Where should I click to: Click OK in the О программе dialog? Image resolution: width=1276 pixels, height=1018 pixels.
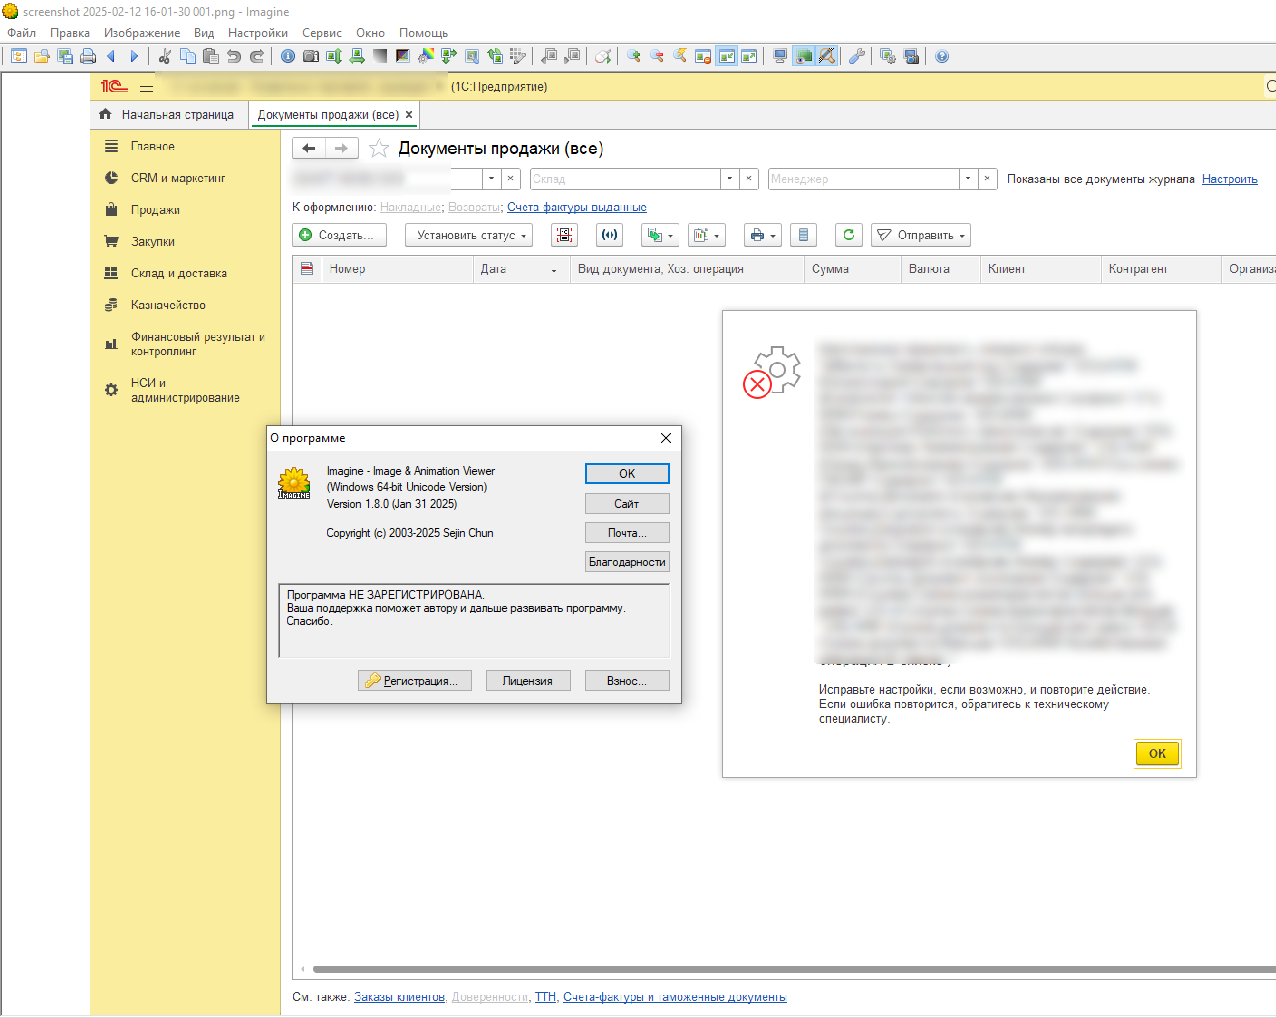click(627, 474)
